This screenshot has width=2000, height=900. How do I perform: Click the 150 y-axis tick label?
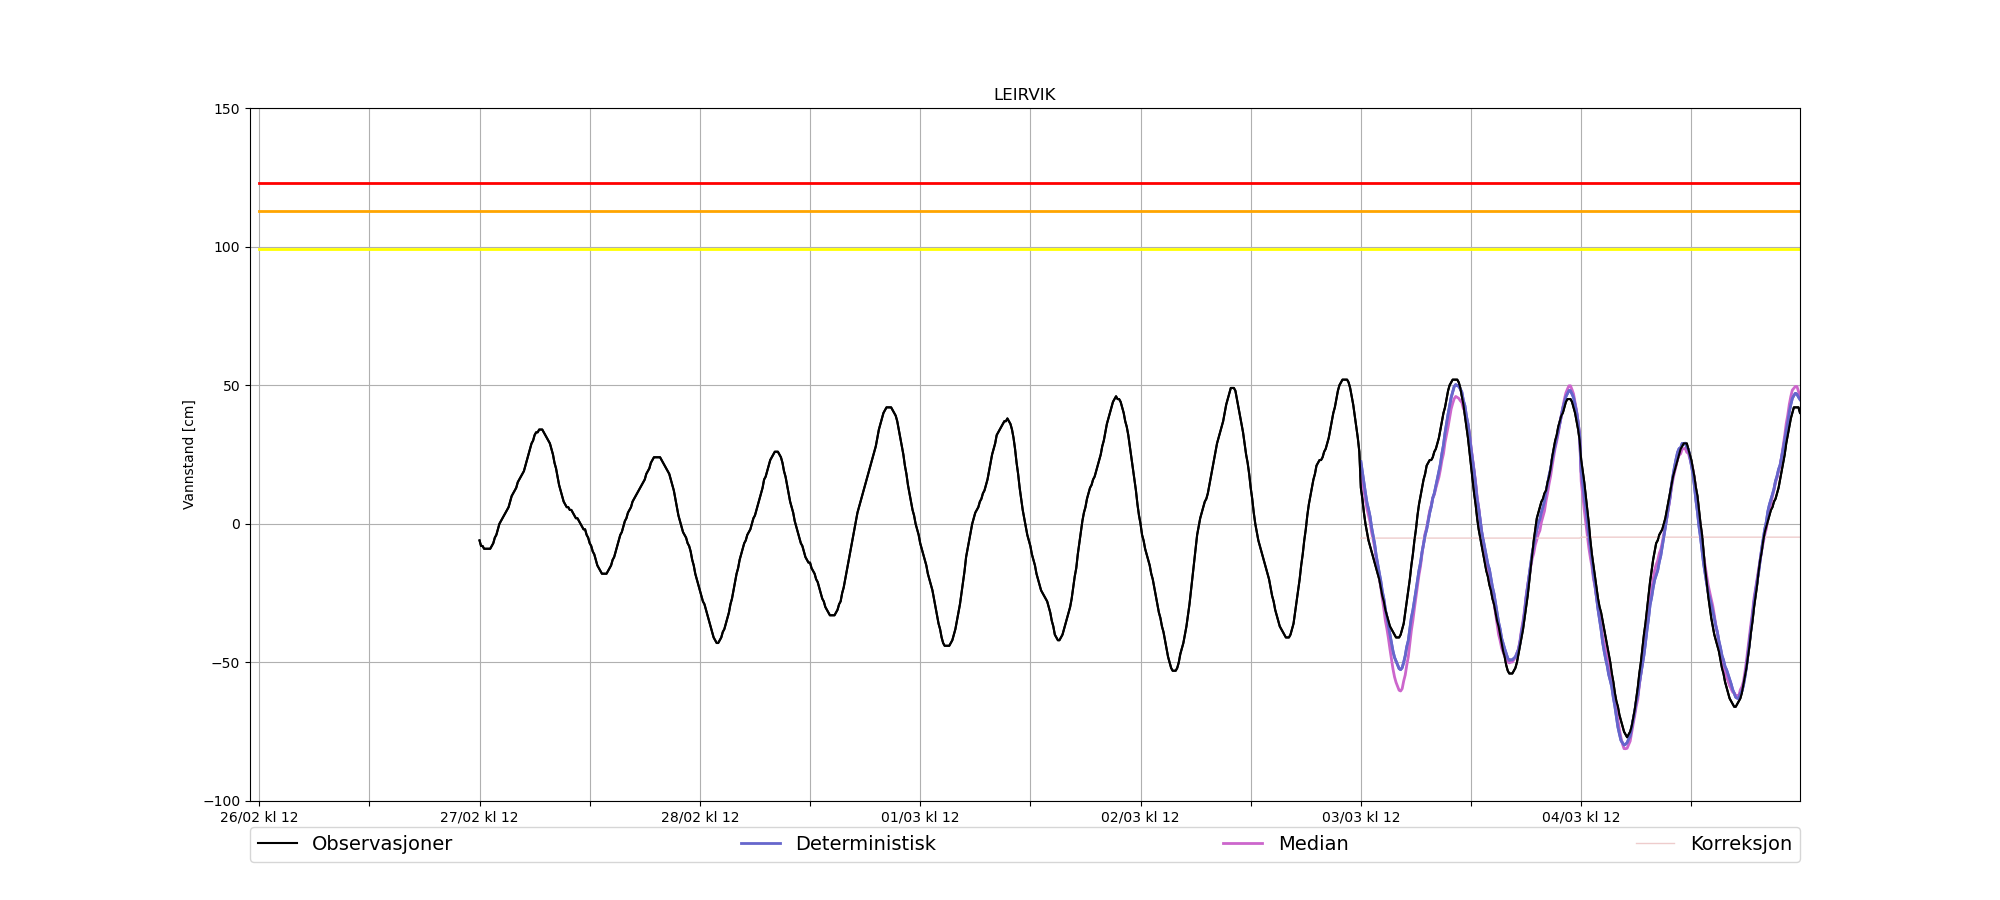[228, 109]
